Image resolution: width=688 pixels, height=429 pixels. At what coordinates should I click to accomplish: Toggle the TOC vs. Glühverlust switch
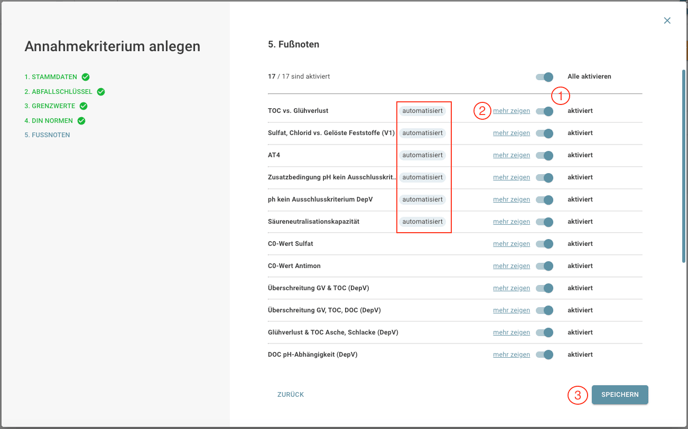(545, 111)
